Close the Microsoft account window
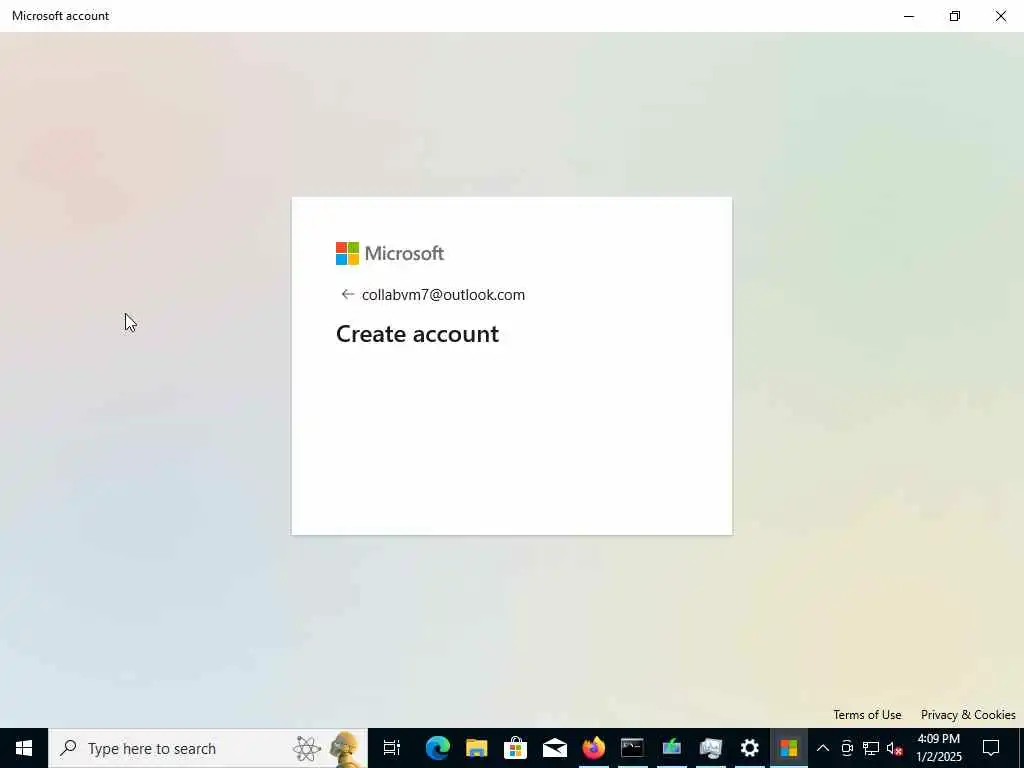1024x768 pixels. coord(1000,16)
